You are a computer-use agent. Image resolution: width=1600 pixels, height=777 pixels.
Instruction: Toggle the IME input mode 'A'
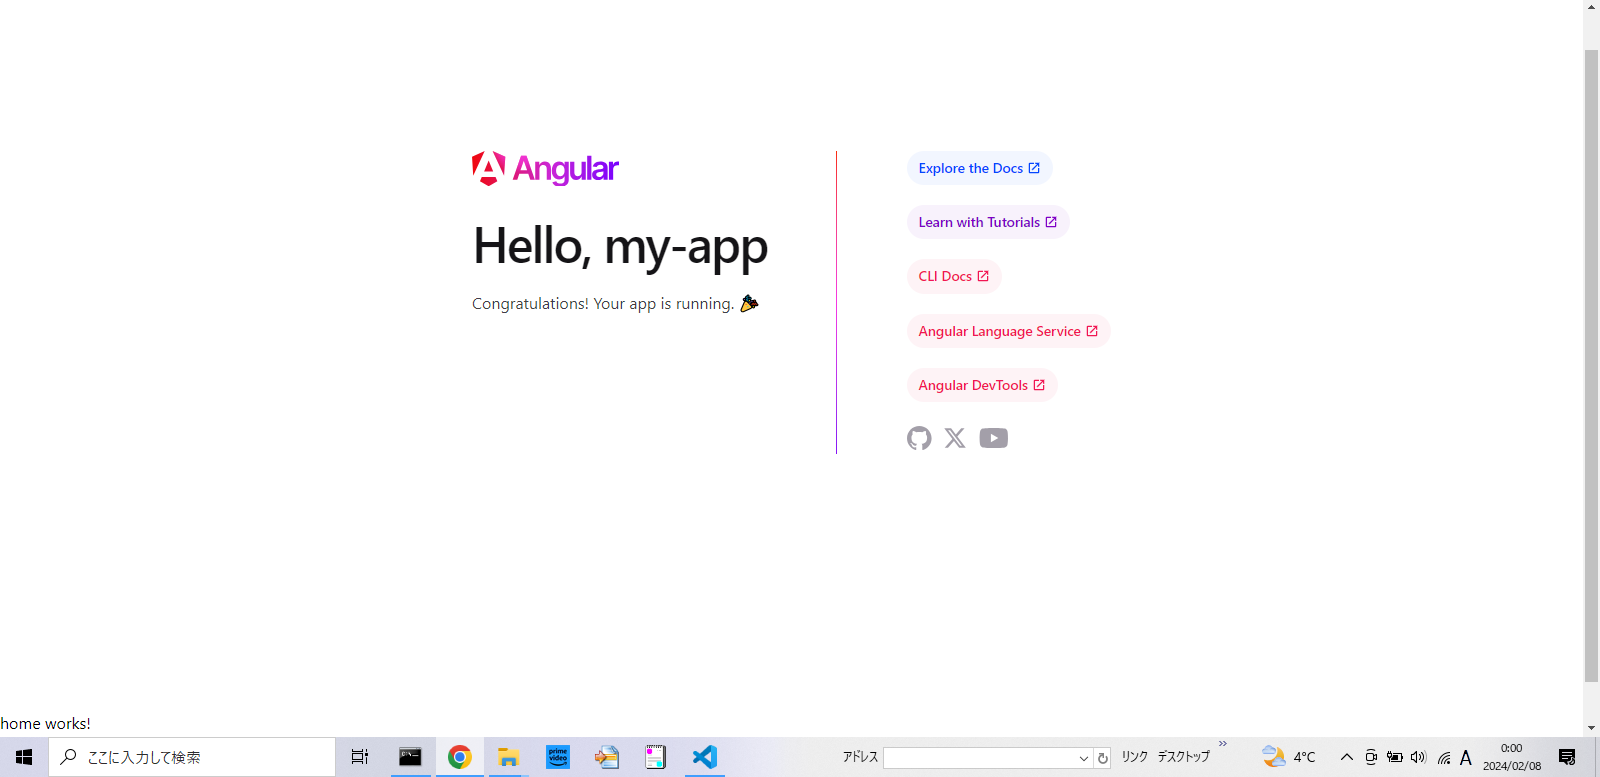point(1466,757)
